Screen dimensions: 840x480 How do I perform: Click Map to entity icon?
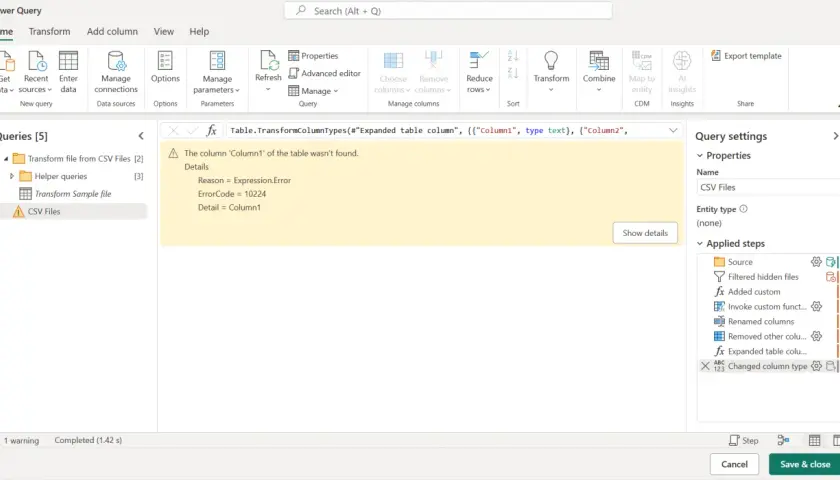click(x=641, y=61)
